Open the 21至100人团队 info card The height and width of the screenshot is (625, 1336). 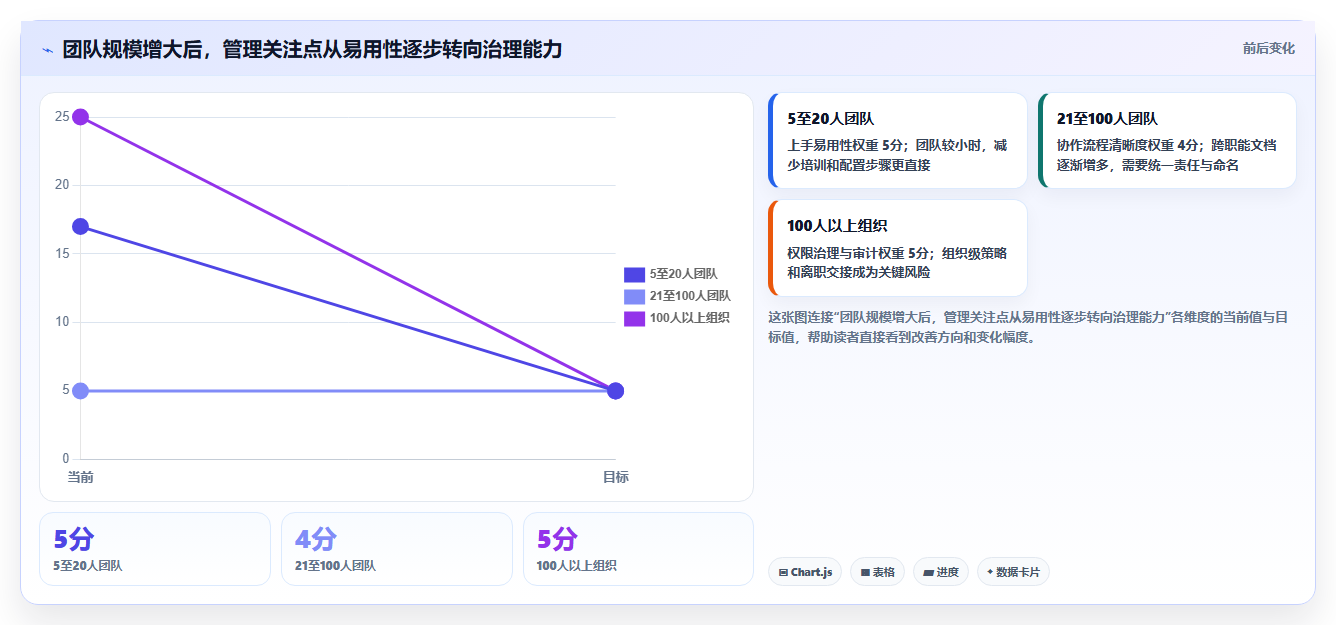(x=1167, y=141)
